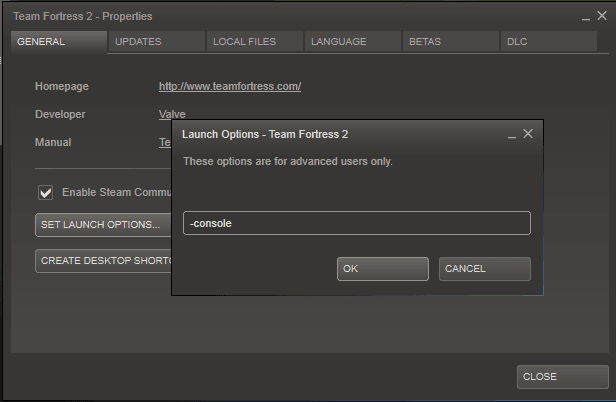
Task: Go to the LANGUAGE tab
Action: (x=351, y=42)
